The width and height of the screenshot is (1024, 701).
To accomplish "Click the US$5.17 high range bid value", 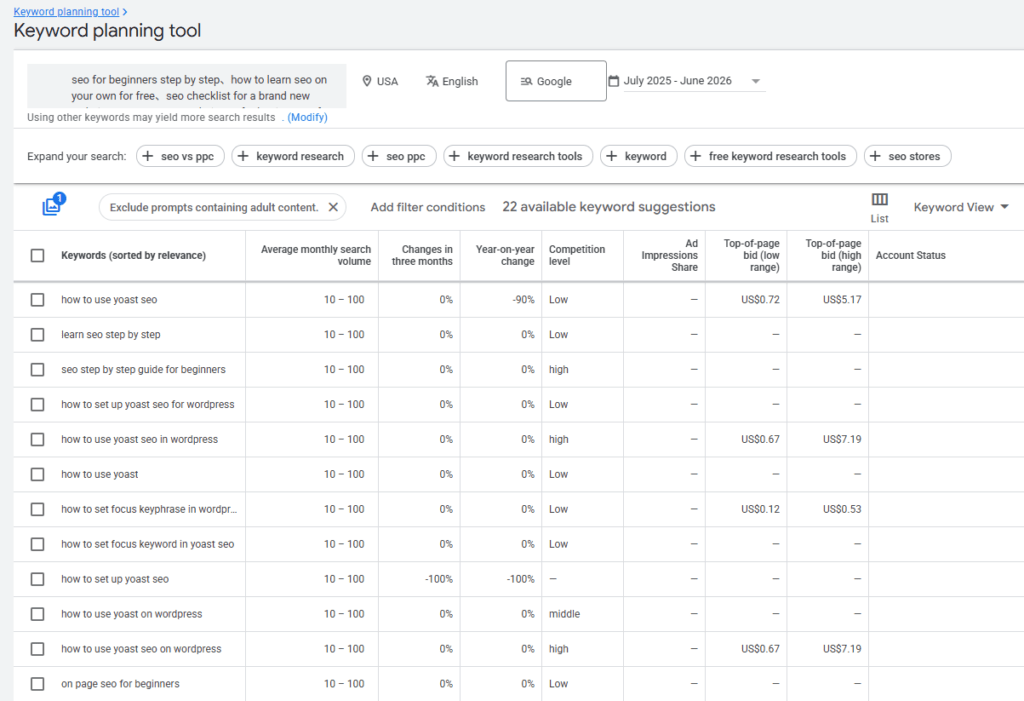I will [x=842, y=300].
